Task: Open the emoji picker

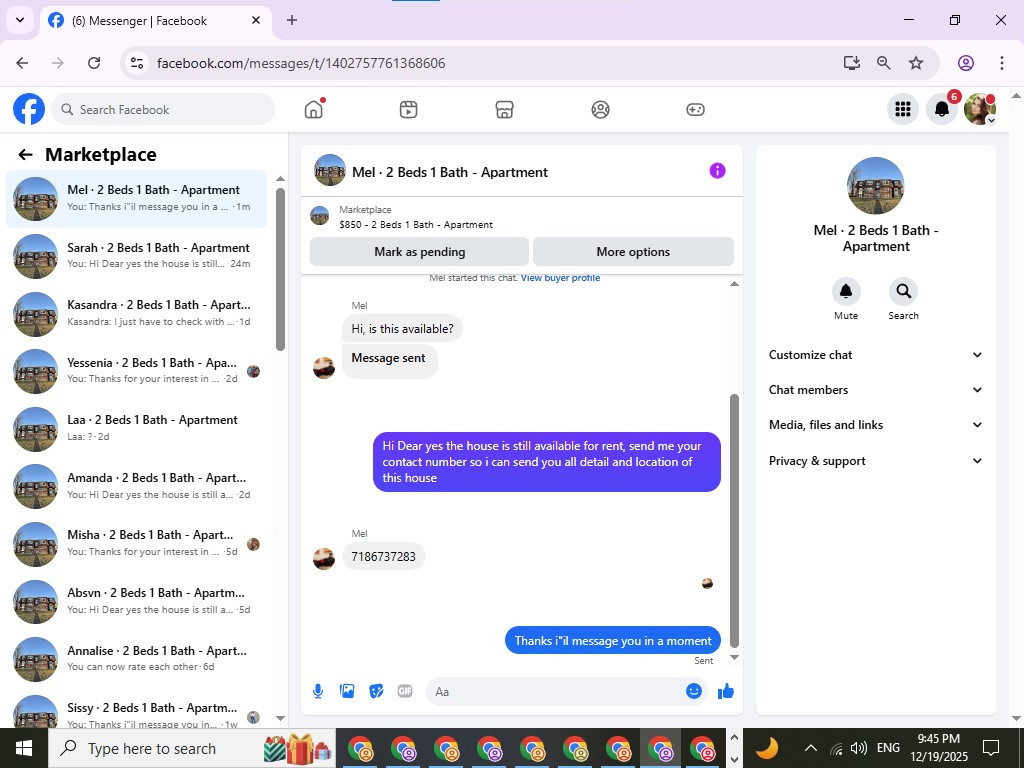Action: pos(694,691)
